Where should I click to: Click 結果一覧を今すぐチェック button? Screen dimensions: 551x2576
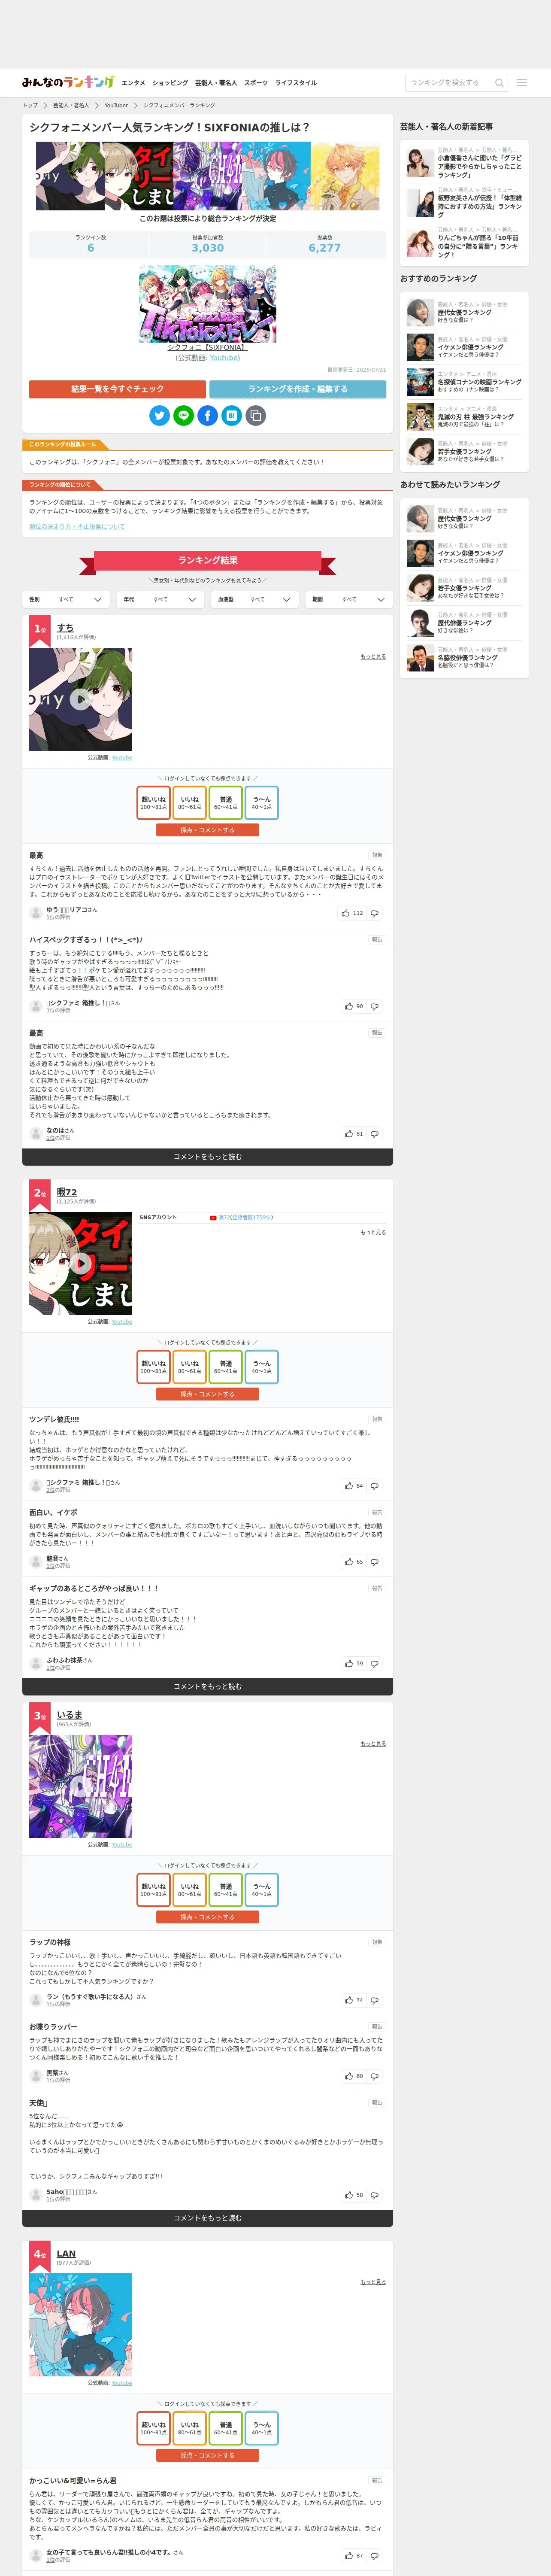[117, 389]
